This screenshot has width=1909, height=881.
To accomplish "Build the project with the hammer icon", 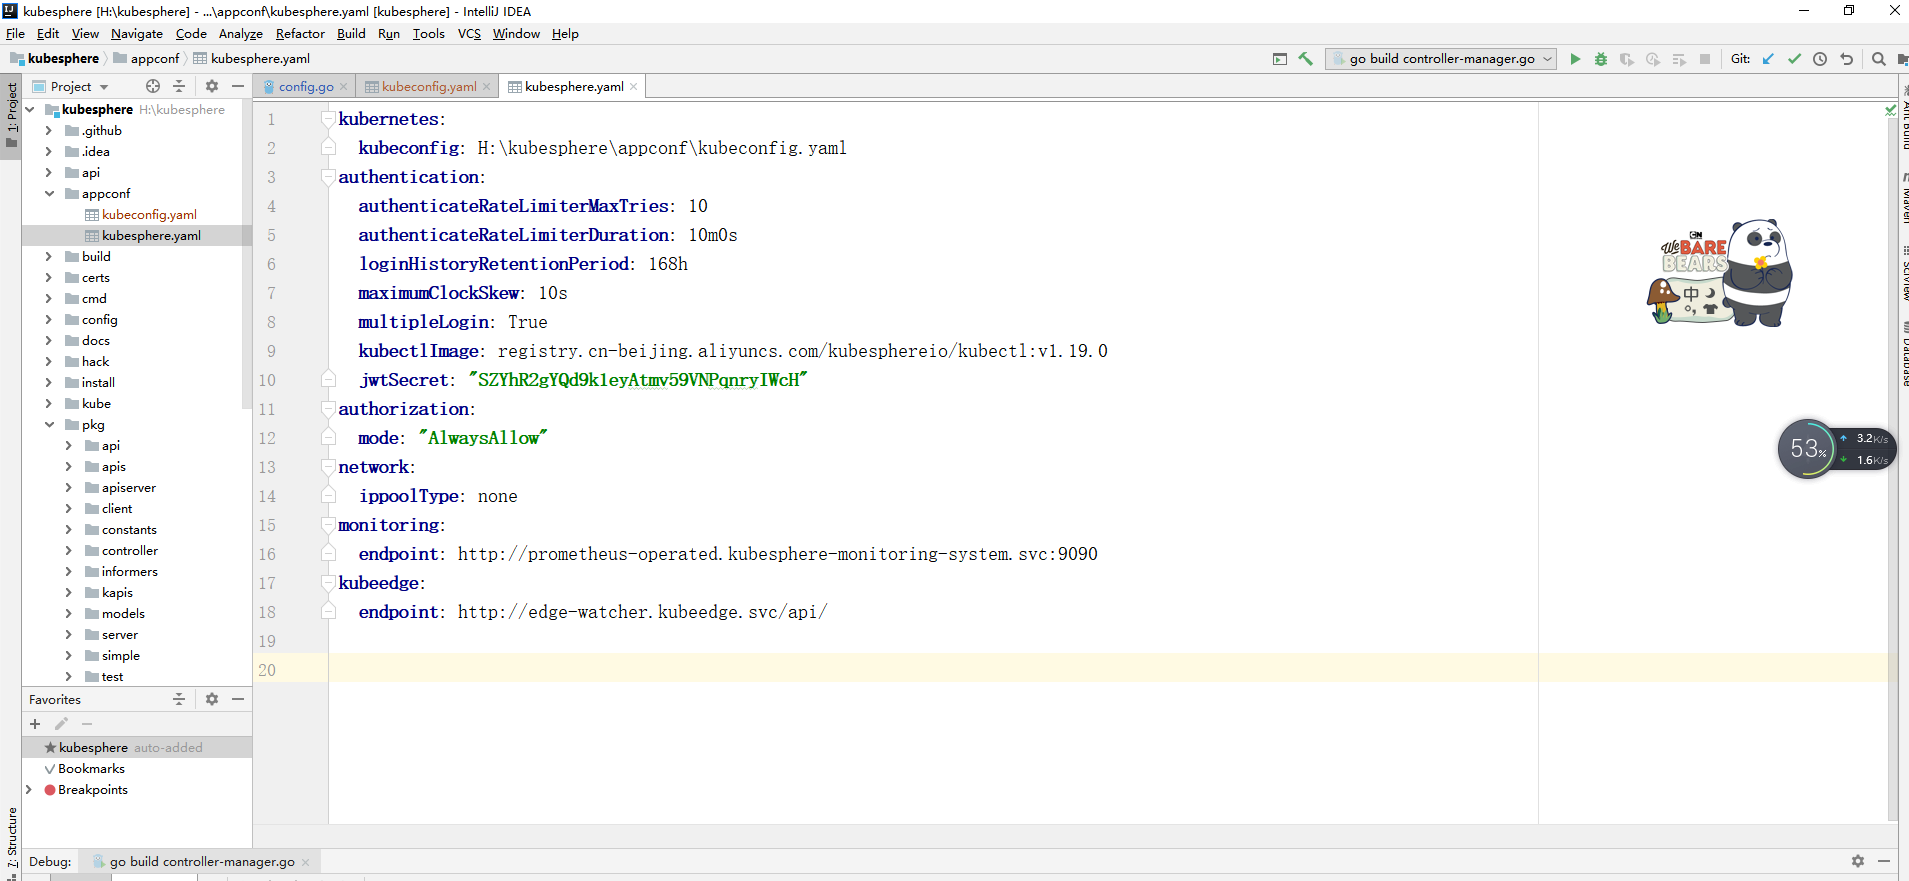I will (1306, 59).
